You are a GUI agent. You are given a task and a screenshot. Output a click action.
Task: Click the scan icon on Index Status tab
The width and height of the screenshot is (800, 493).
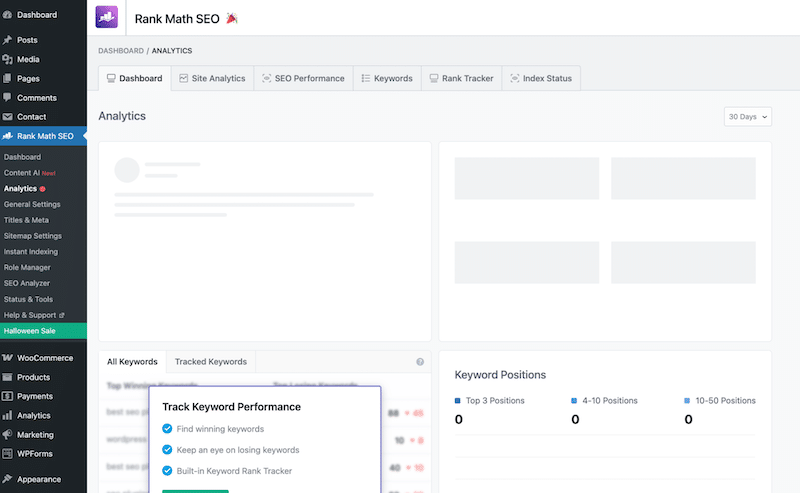pyautogui.click(x=515, y=78)
